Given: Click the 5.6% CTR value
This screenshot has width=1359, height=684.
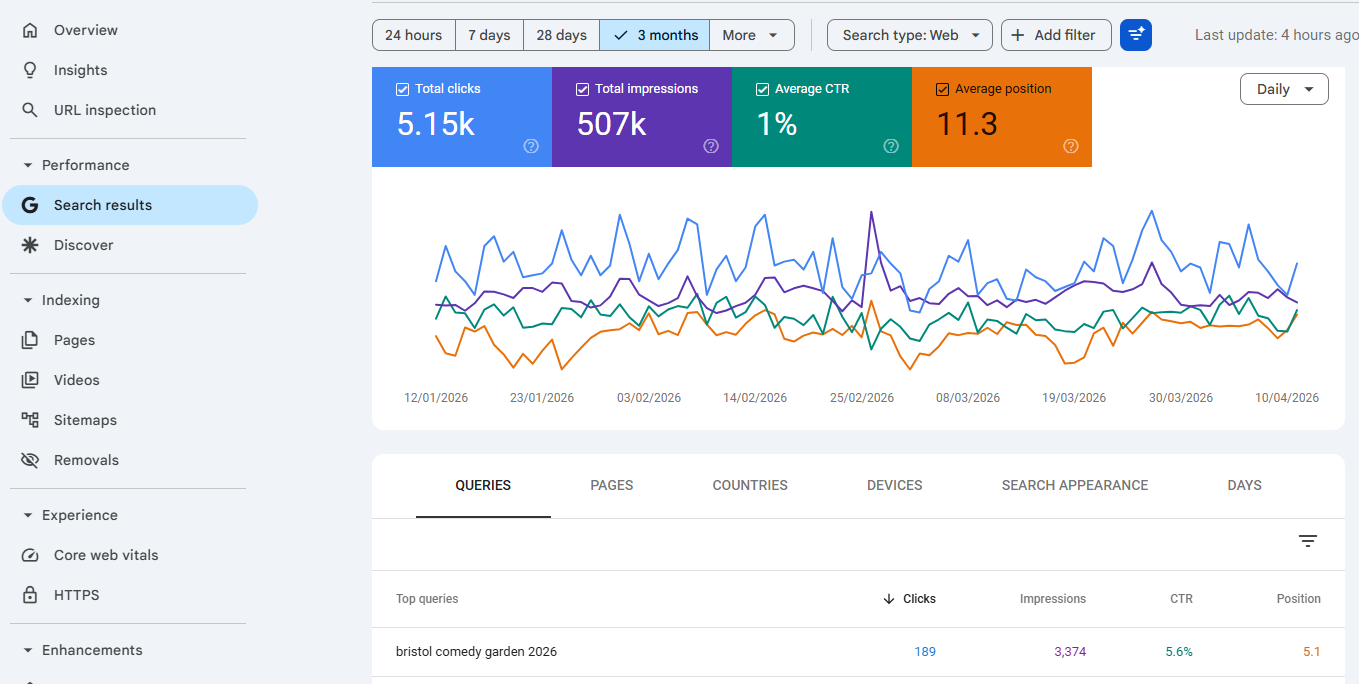Looking at the screenshot, I should pyautogui.click(x=1179, y=652).
